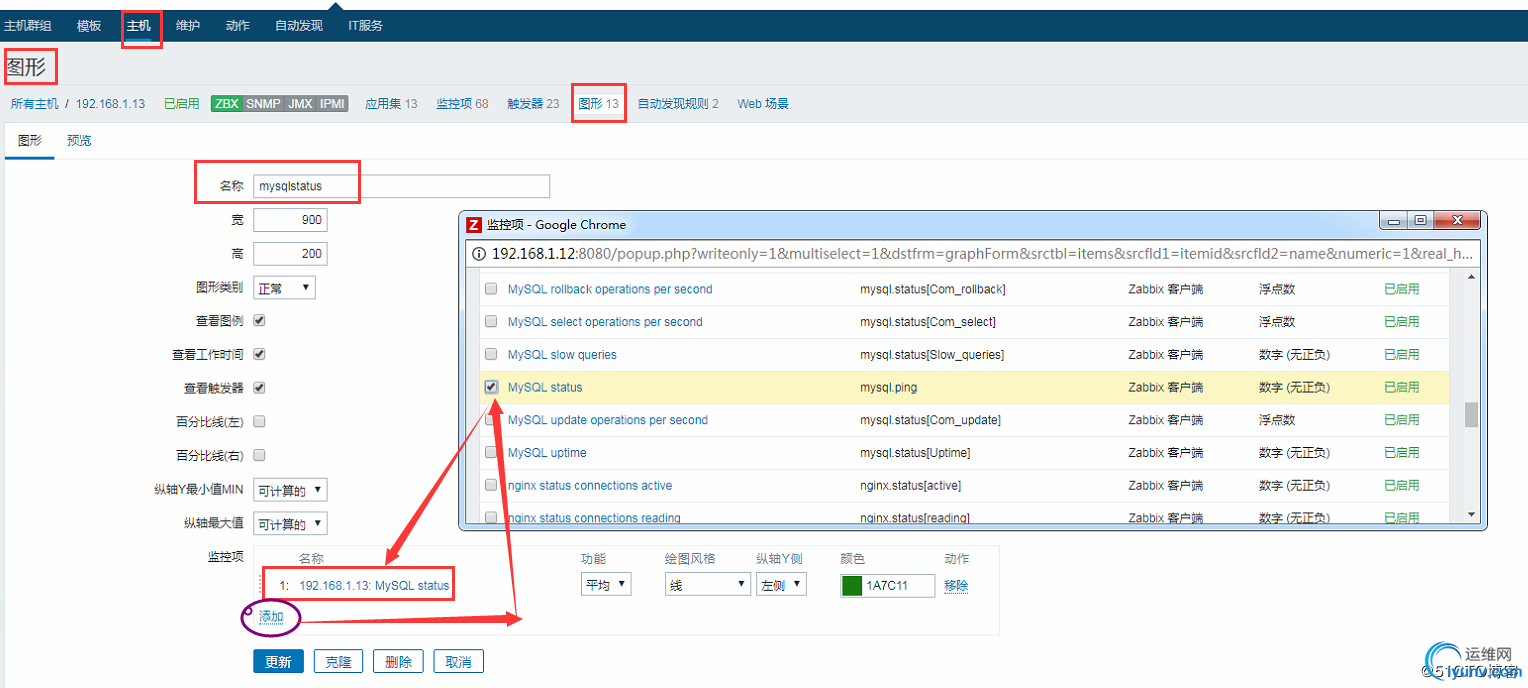Toggle the 查看图例 checkbox

[x=259, y=321]
